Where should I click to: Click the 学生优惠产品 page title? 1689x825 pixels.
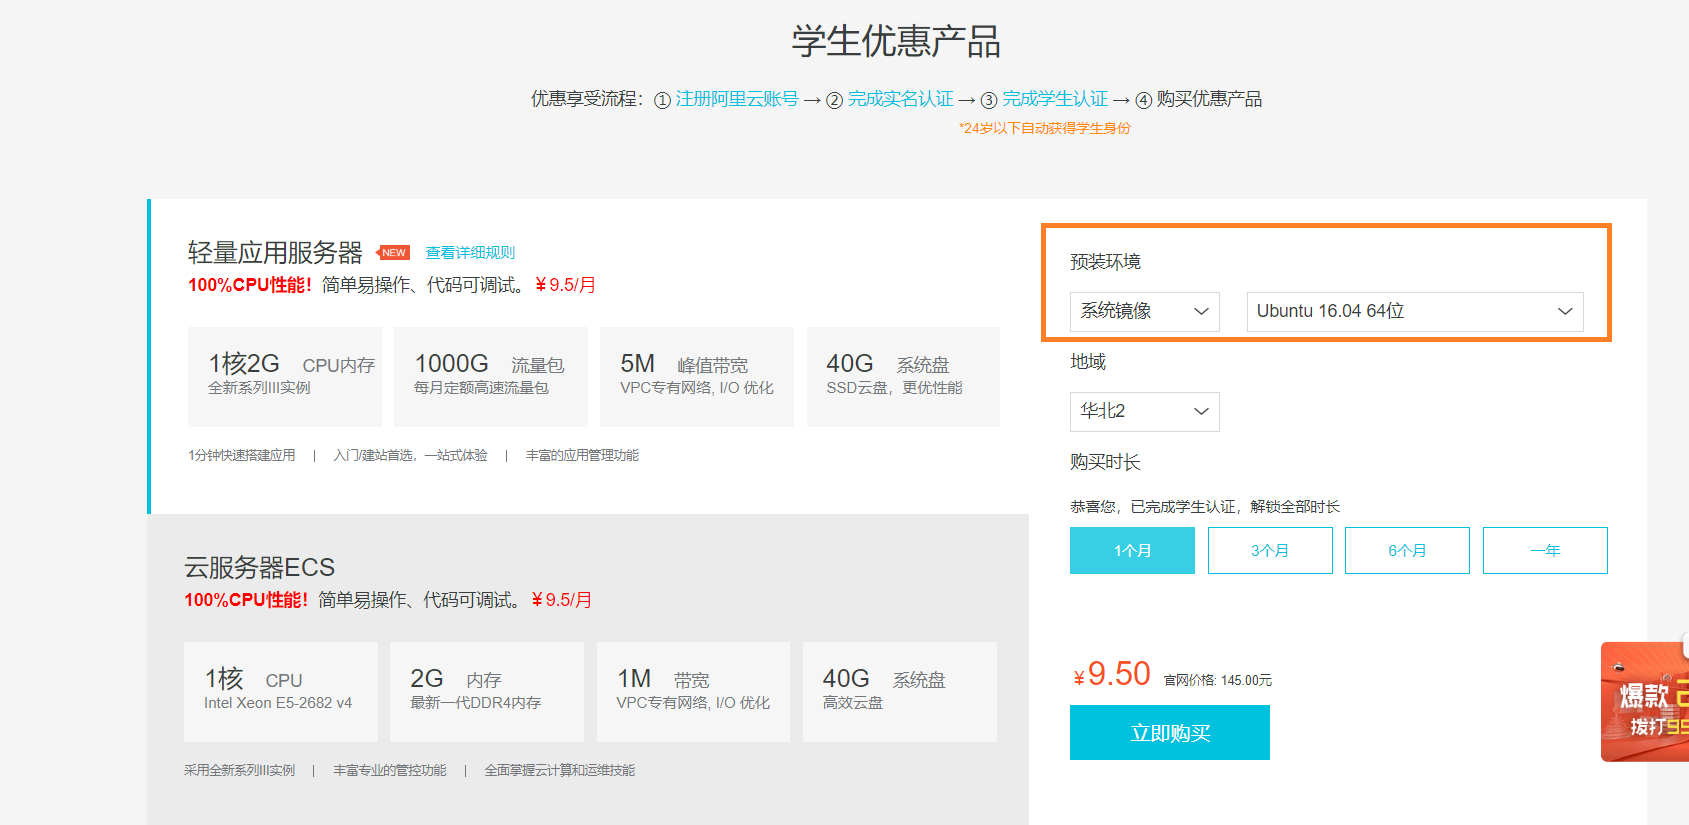pos(896,42)
